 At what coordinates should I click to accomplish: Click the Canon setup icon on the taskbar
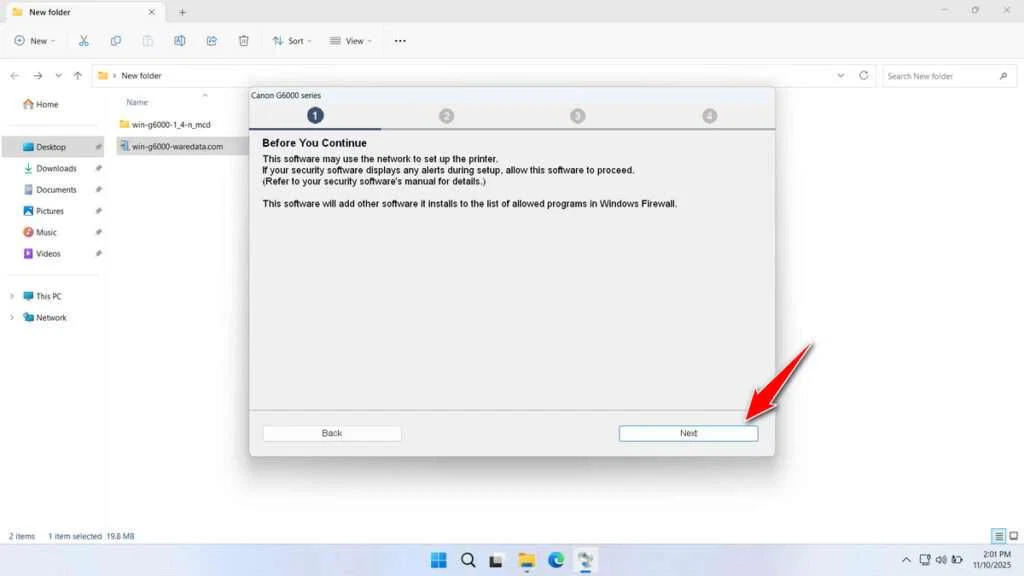(x=585, y=560)
